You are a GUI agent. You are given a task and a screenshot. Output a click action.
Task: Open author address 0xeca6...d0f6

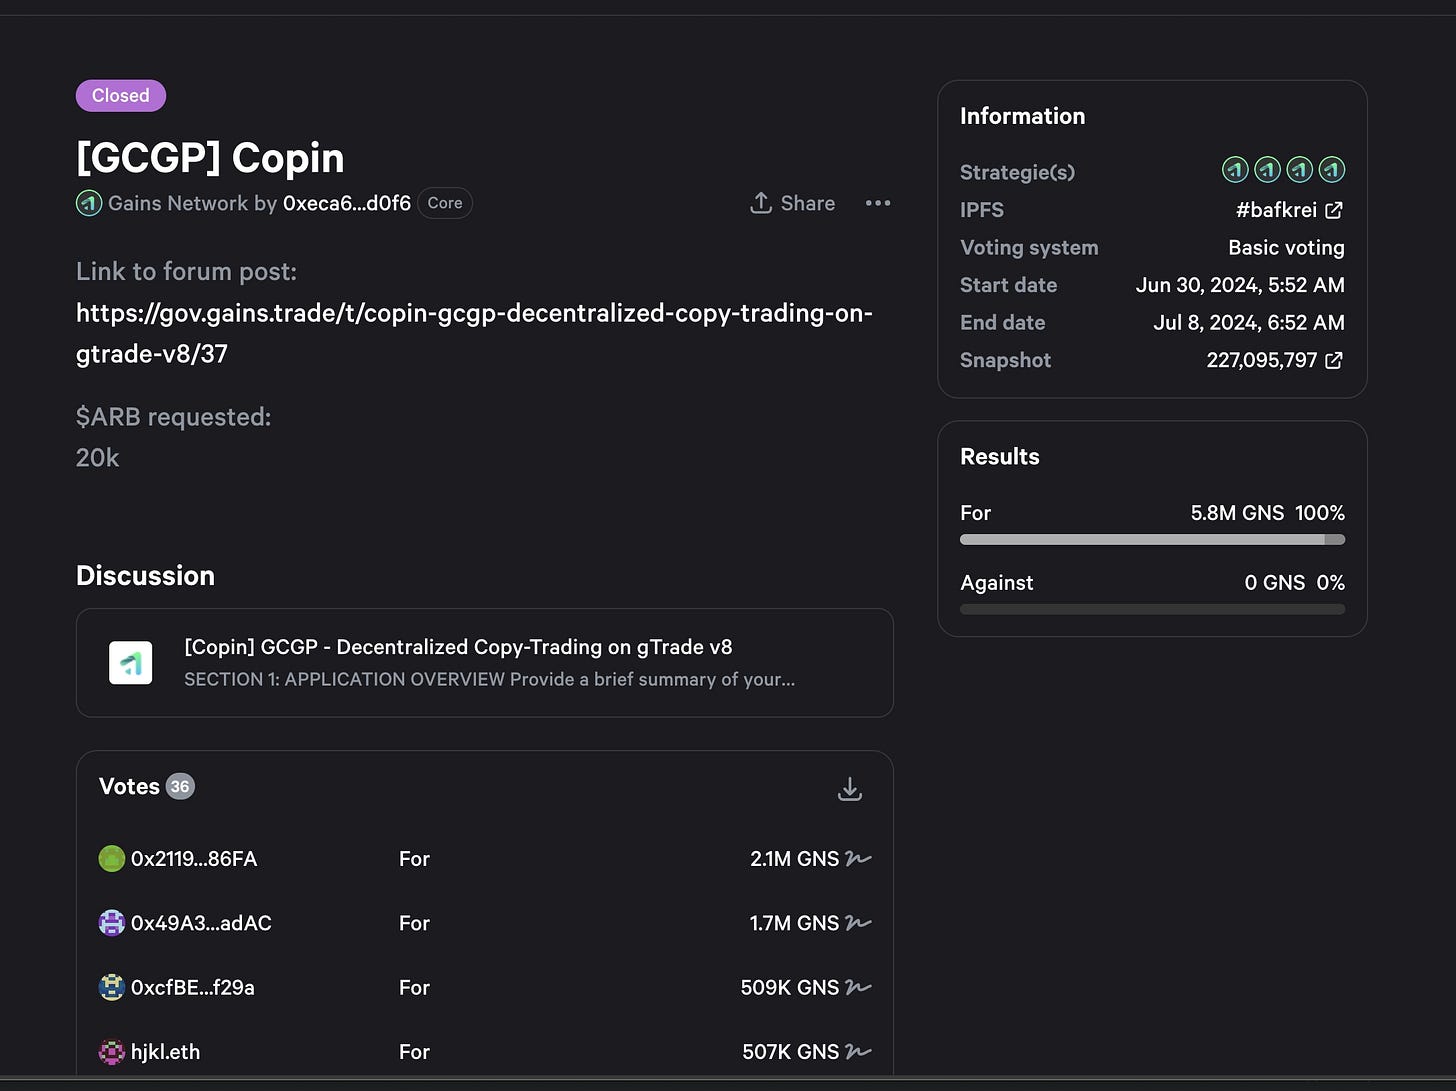click(x=347, y=203)
